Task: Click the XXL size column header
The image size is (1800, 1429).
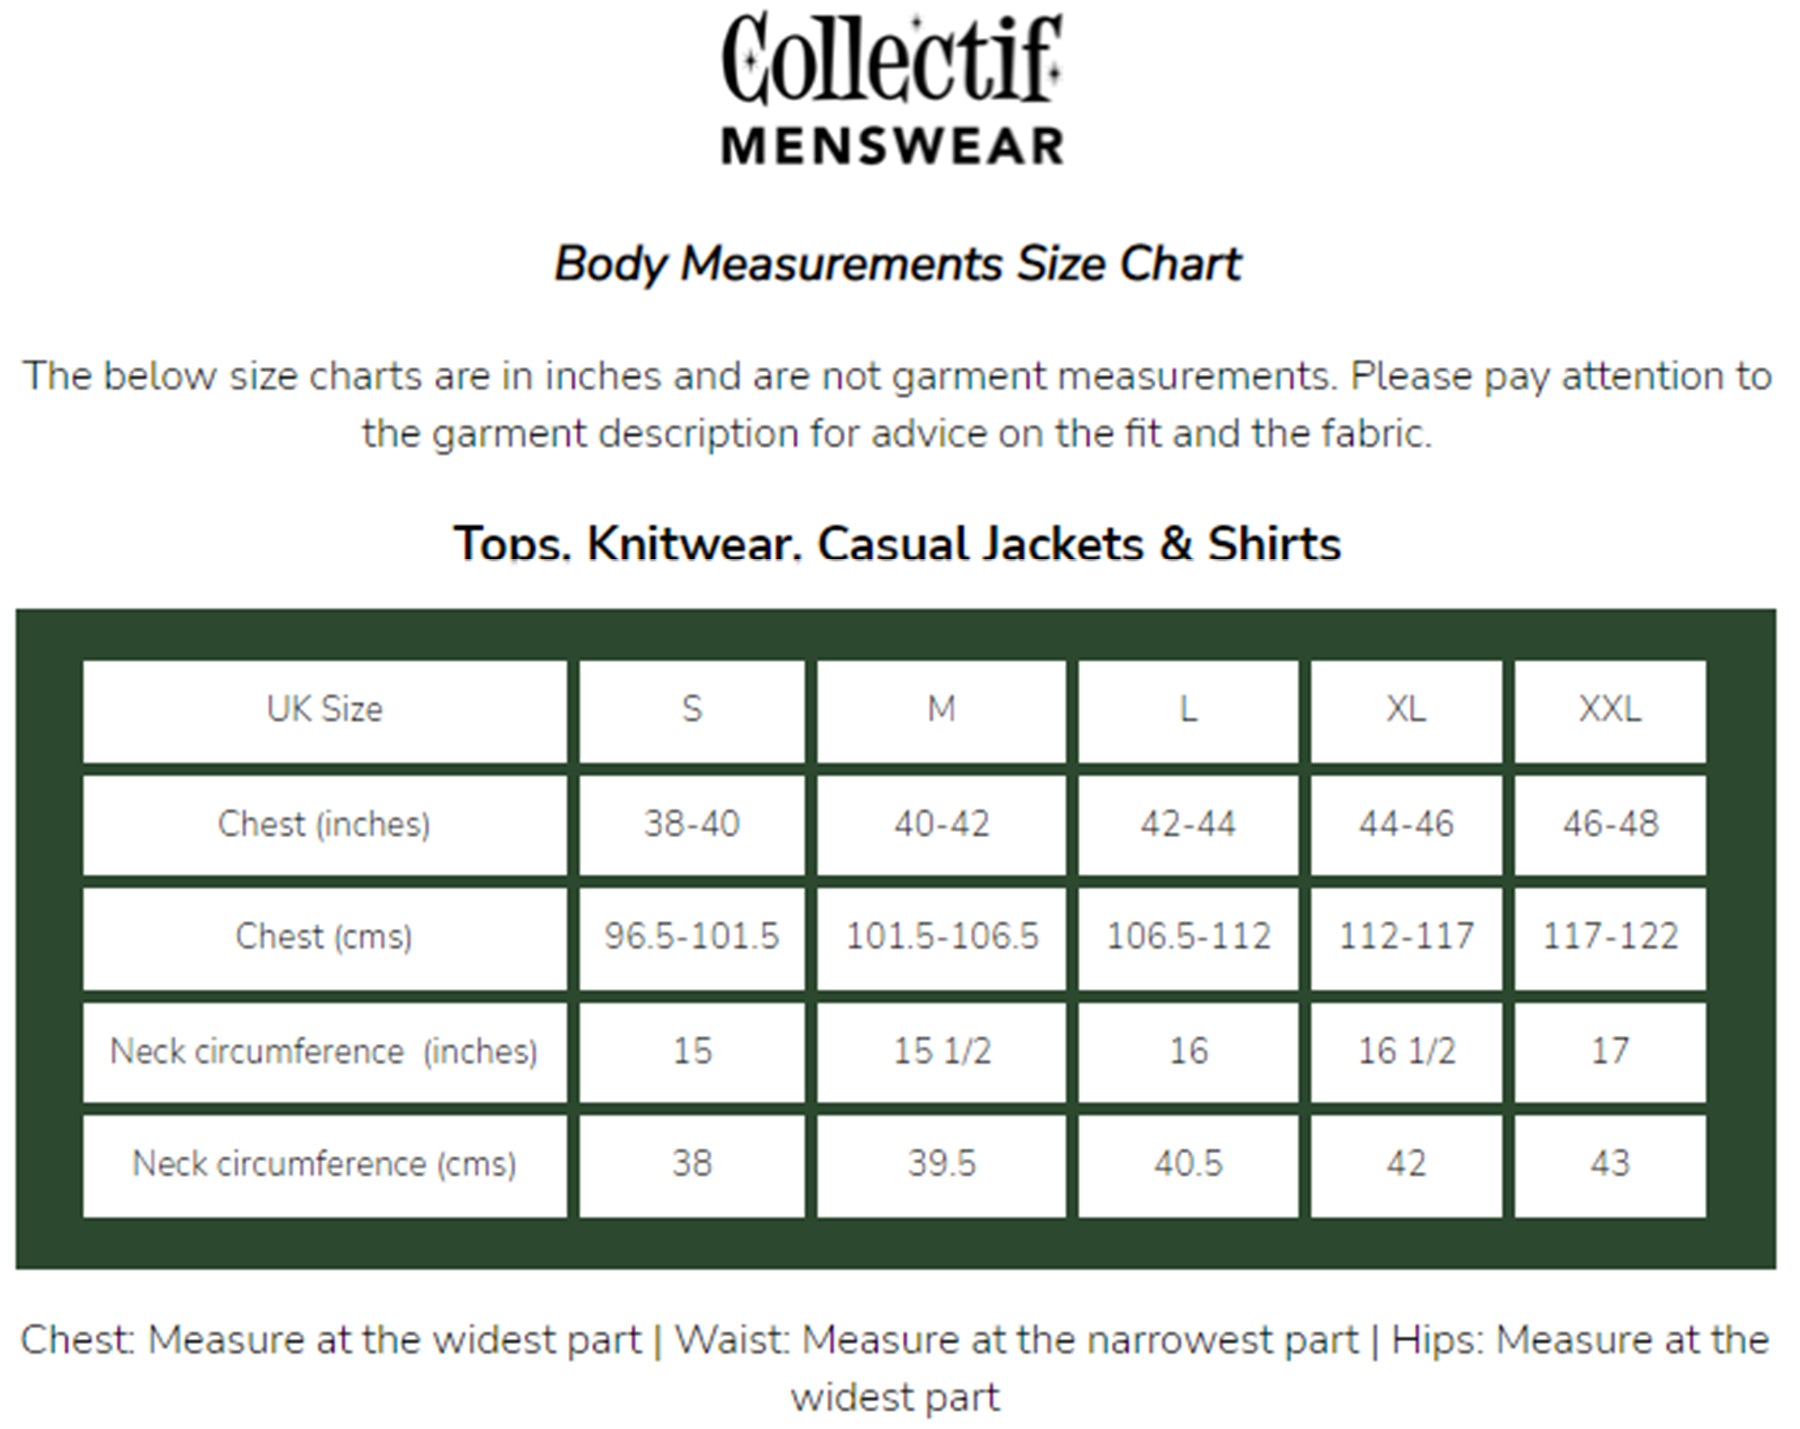Action: pyautogui.click(x=1610, y=711)
